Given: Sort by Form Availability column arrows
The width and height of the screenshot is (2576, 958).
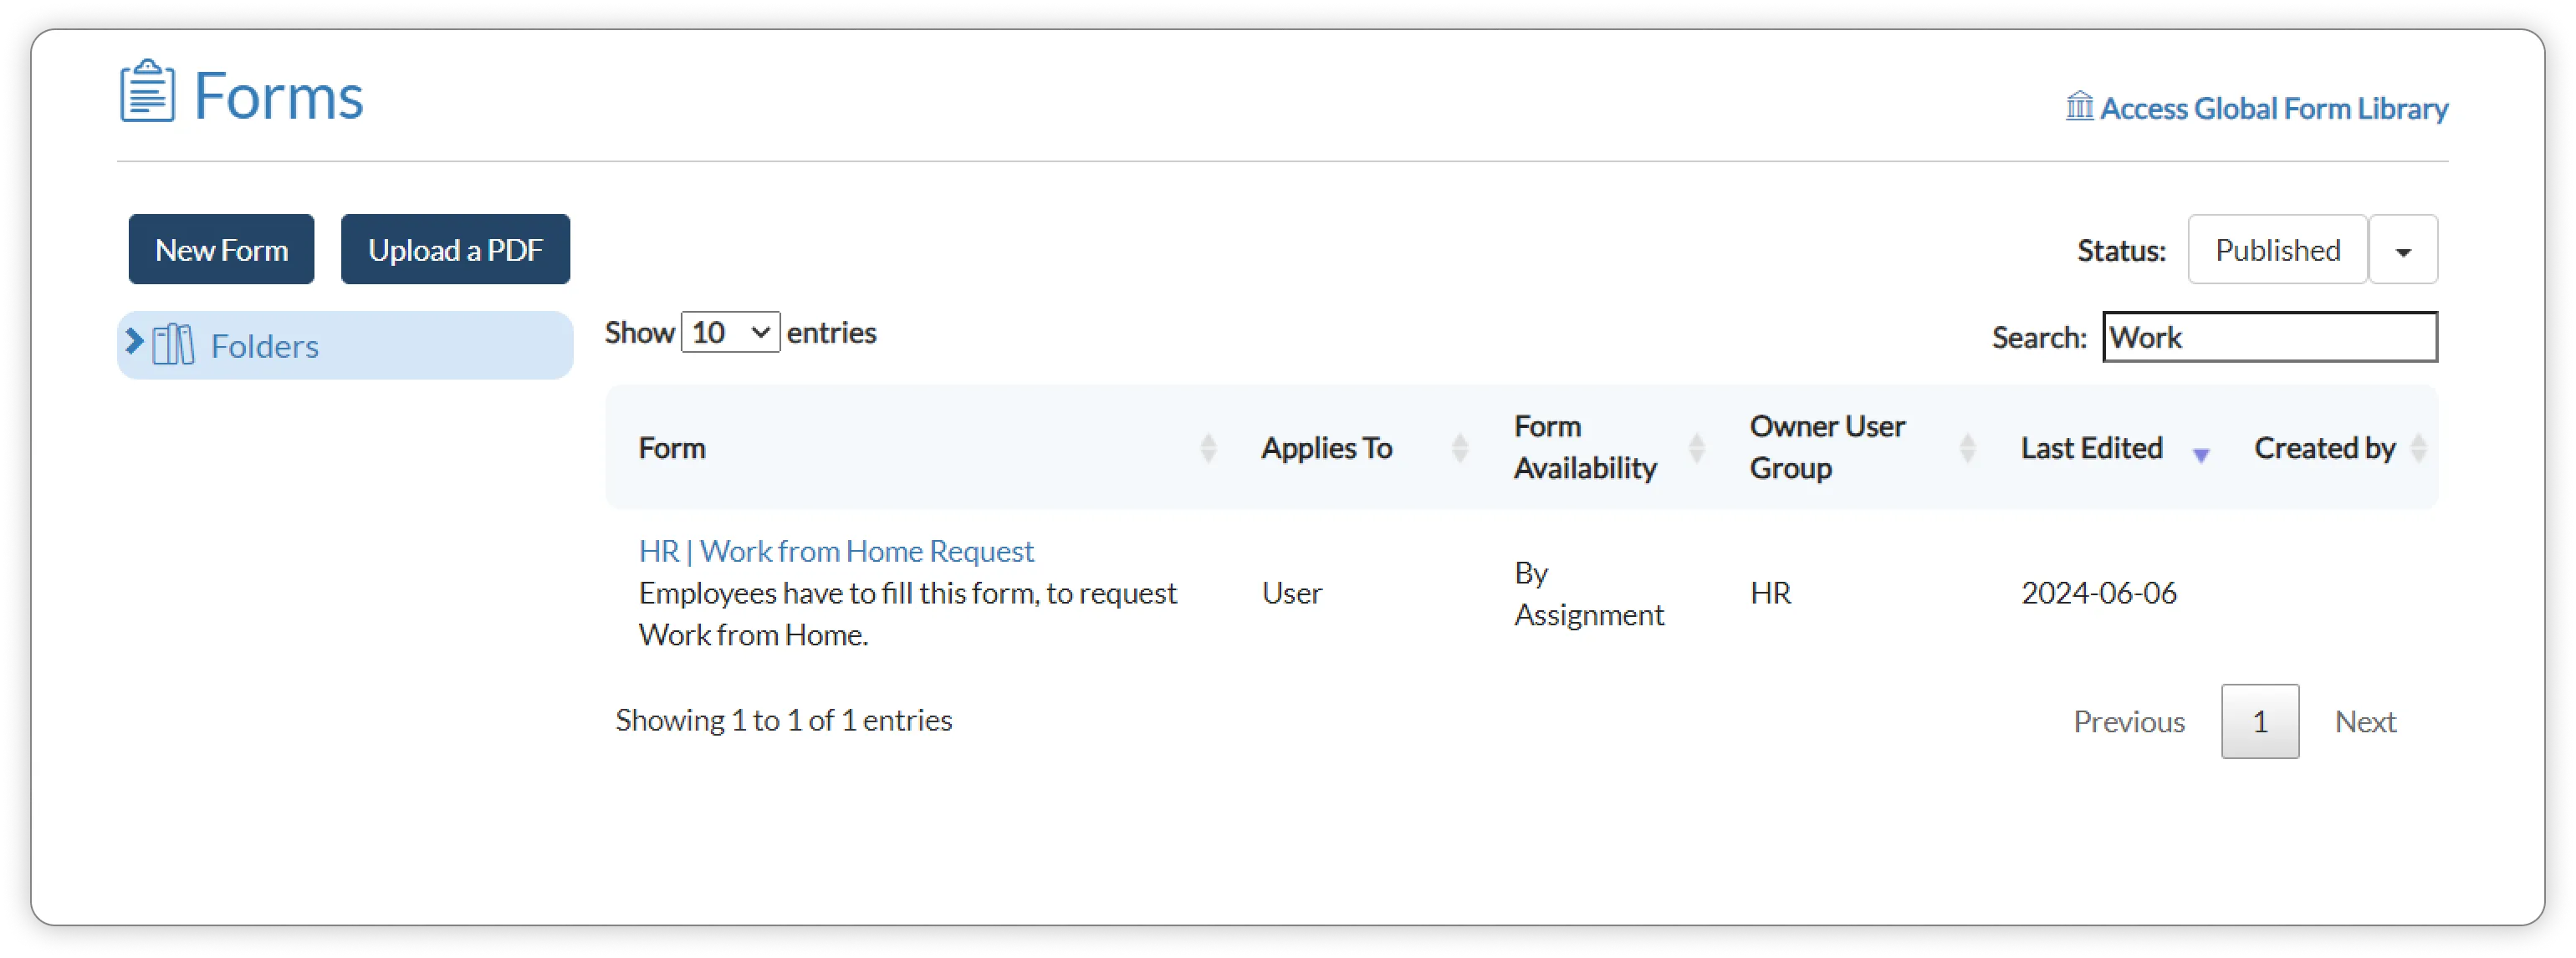Looking at the screenshot, I should [x=1696, y=448].
